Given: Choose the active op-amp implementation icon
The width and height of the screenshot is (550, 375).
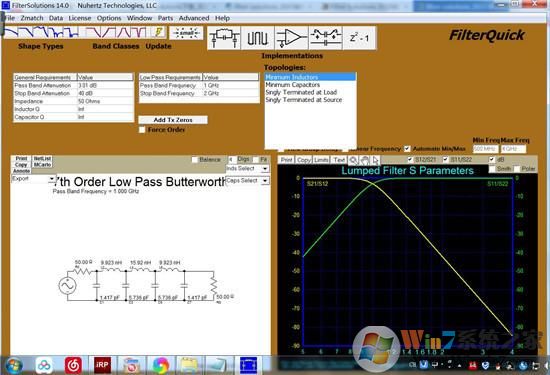Looking at the screenshot, I should 291,38.
